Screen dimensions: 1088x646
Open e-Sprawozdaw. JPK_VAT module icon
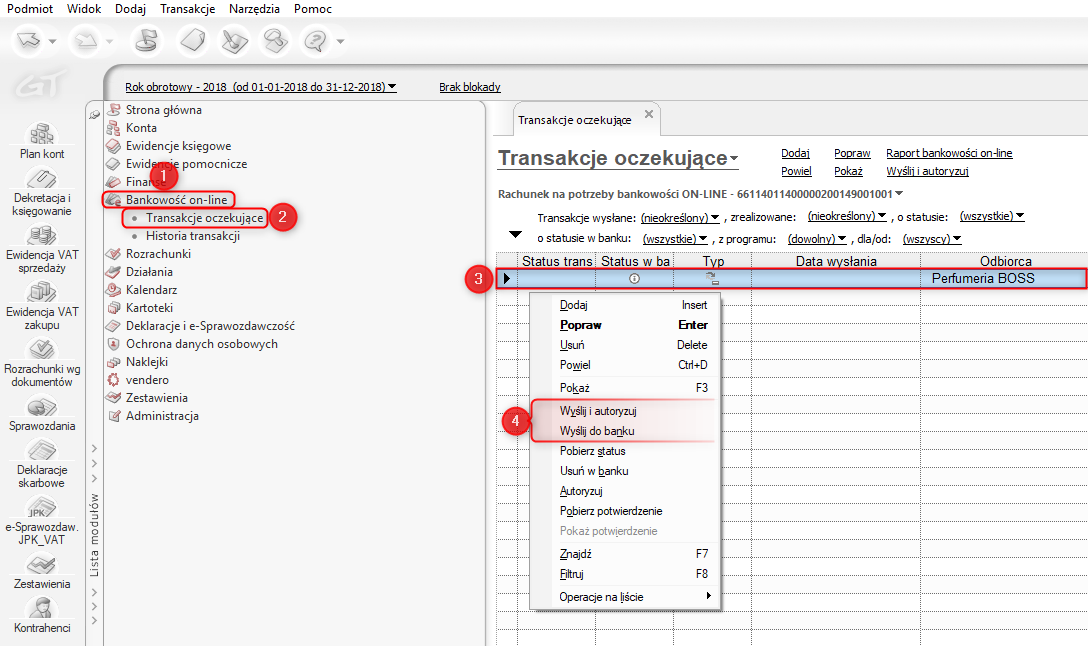pyautogui.click(x=42, y=508)
